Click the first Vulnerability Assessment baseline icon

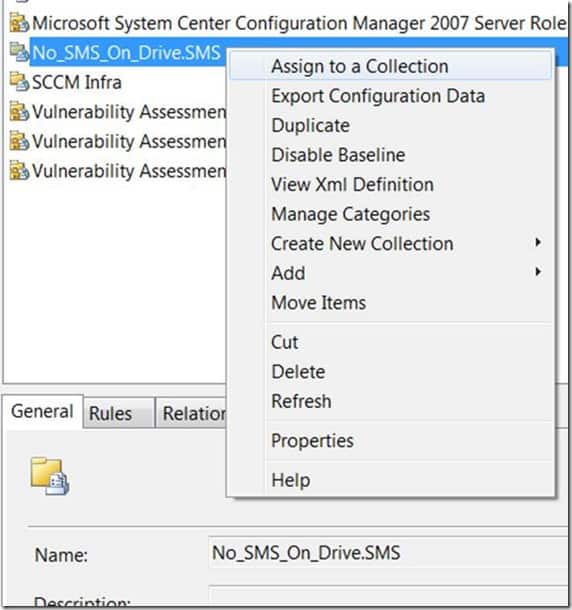click(19, 111)
